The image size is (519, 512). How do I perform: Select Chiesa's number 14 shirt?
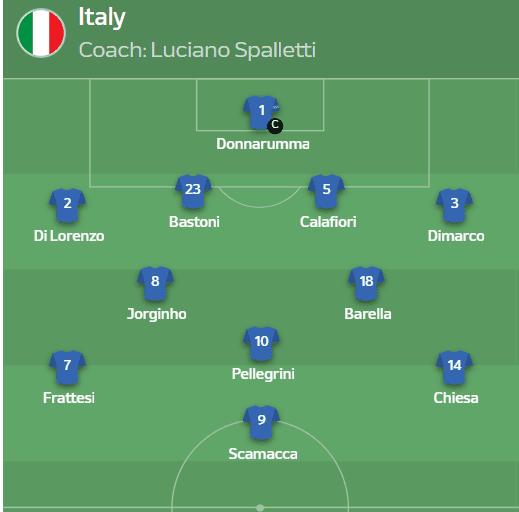pos(454,367)
